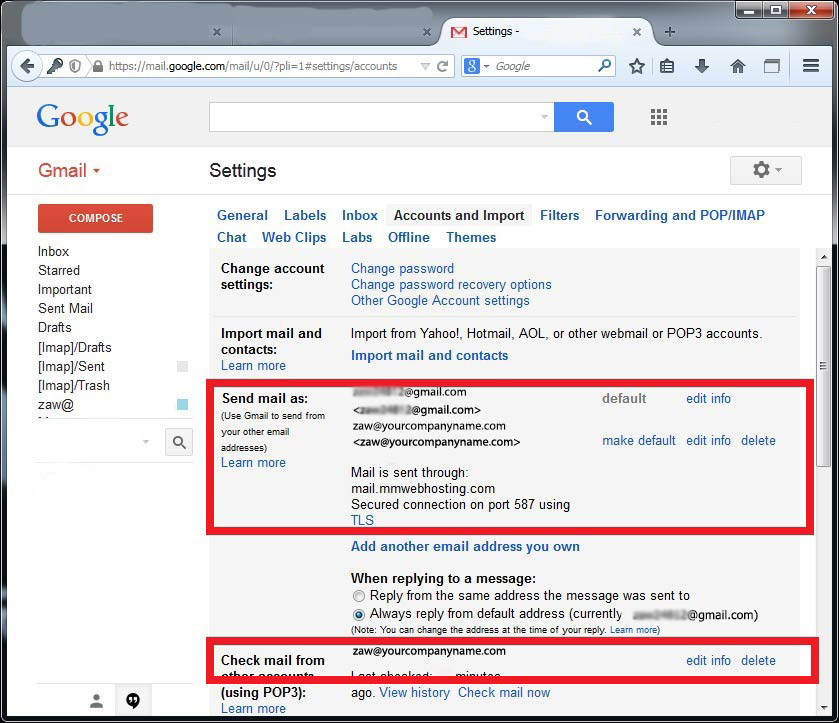Close the first blurred browser tab
Image resolution: width=839 pixels, height=723 pixels.
(x=217, y=32)
